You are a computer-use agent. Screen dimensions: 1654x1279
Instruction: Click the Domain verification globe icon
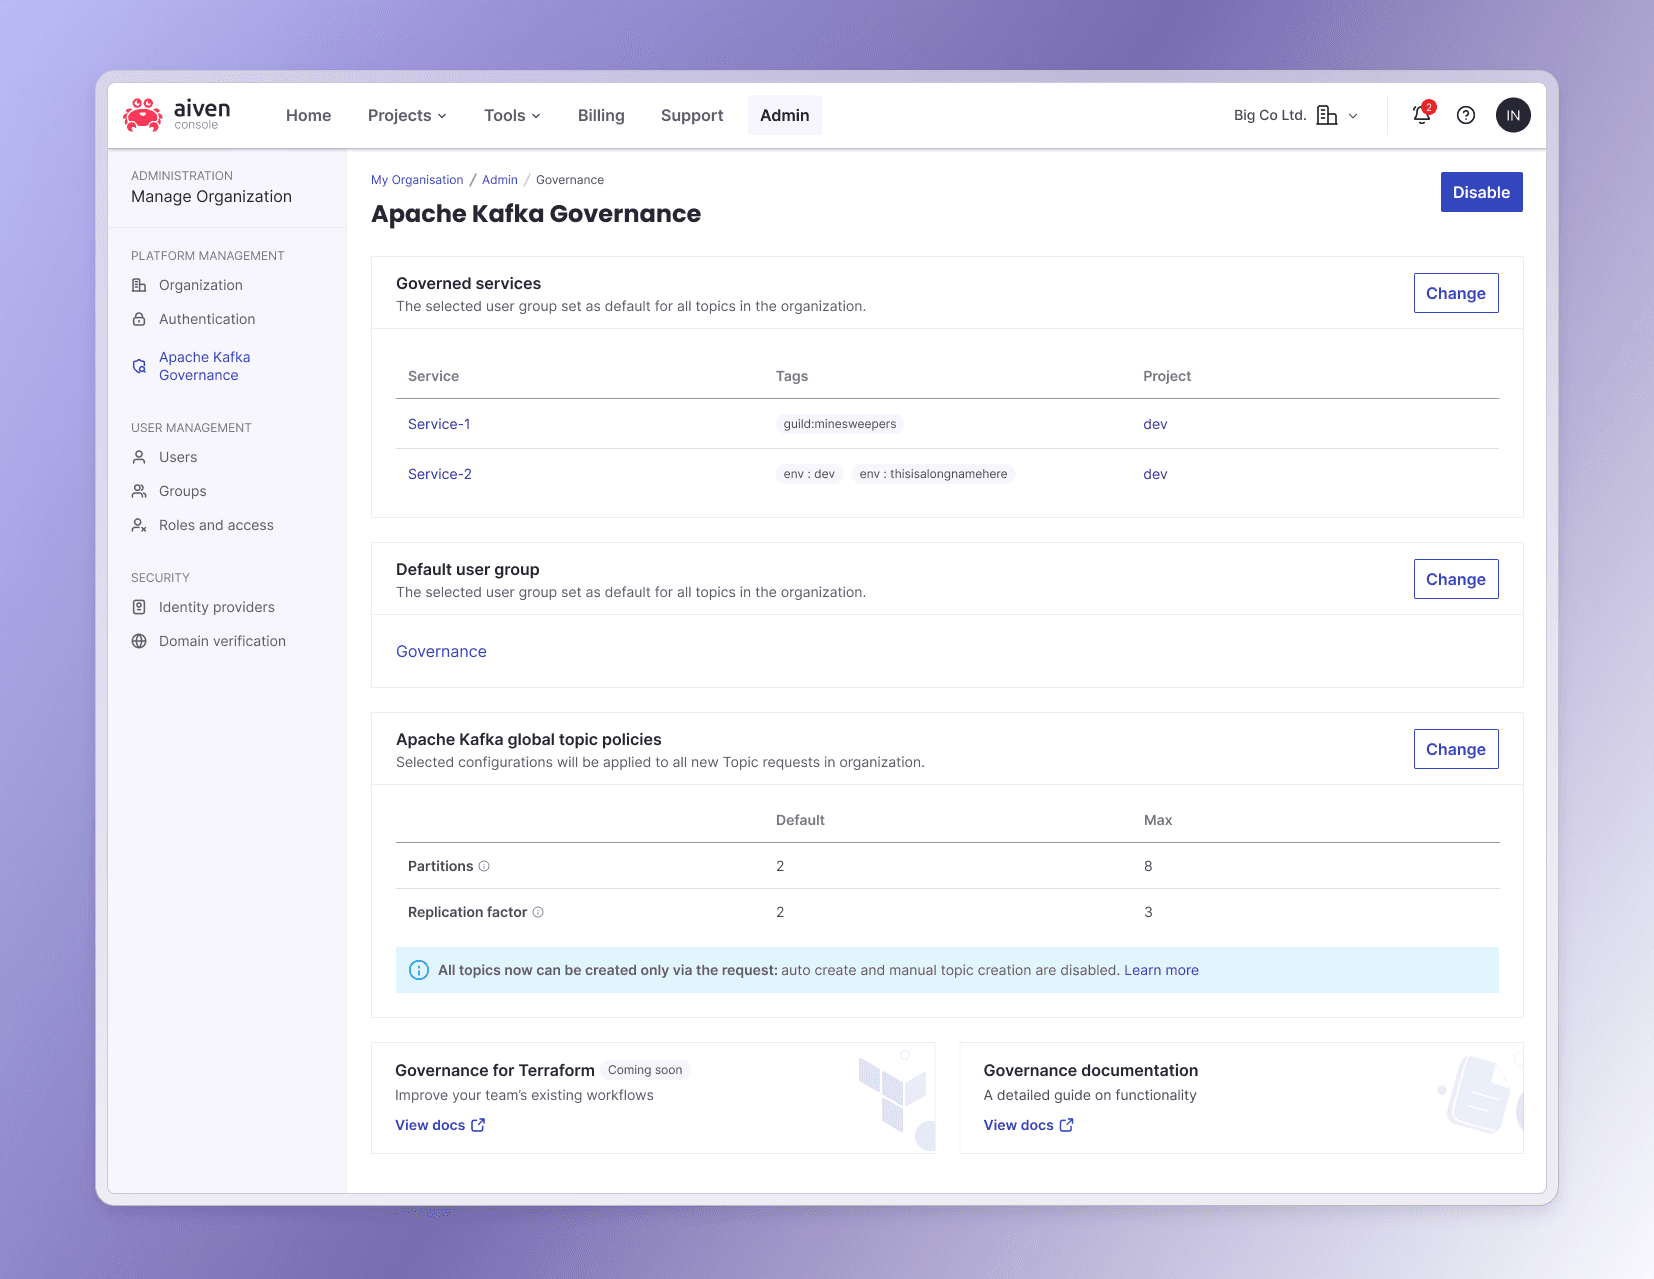tap(139, 641)
